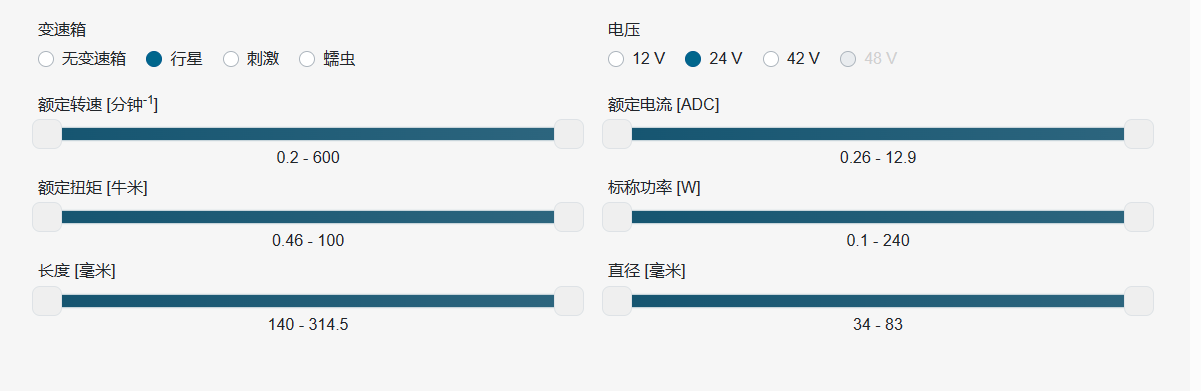This screenshot has height=391, width=1201.
Task: Click the 额定电流 slider left handle
Action: [x=617, y=134]
